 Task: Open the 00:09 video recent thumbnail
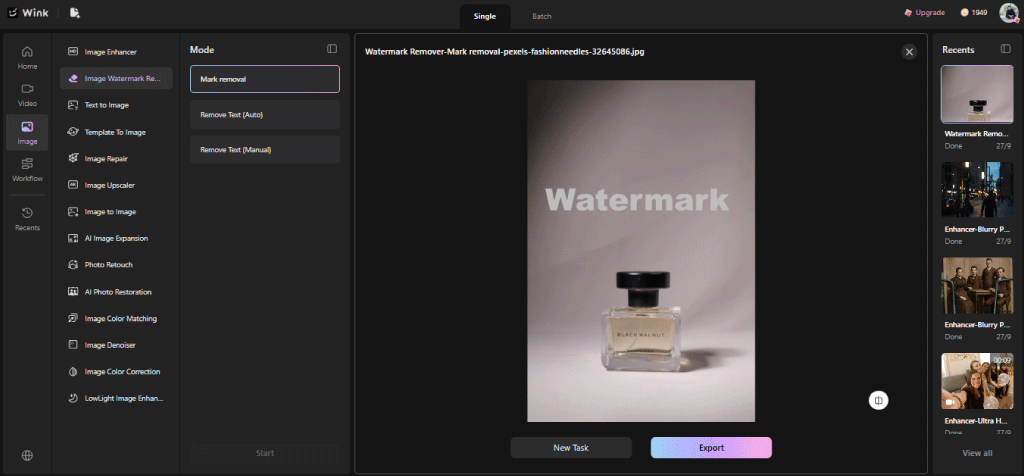point(977,381)
